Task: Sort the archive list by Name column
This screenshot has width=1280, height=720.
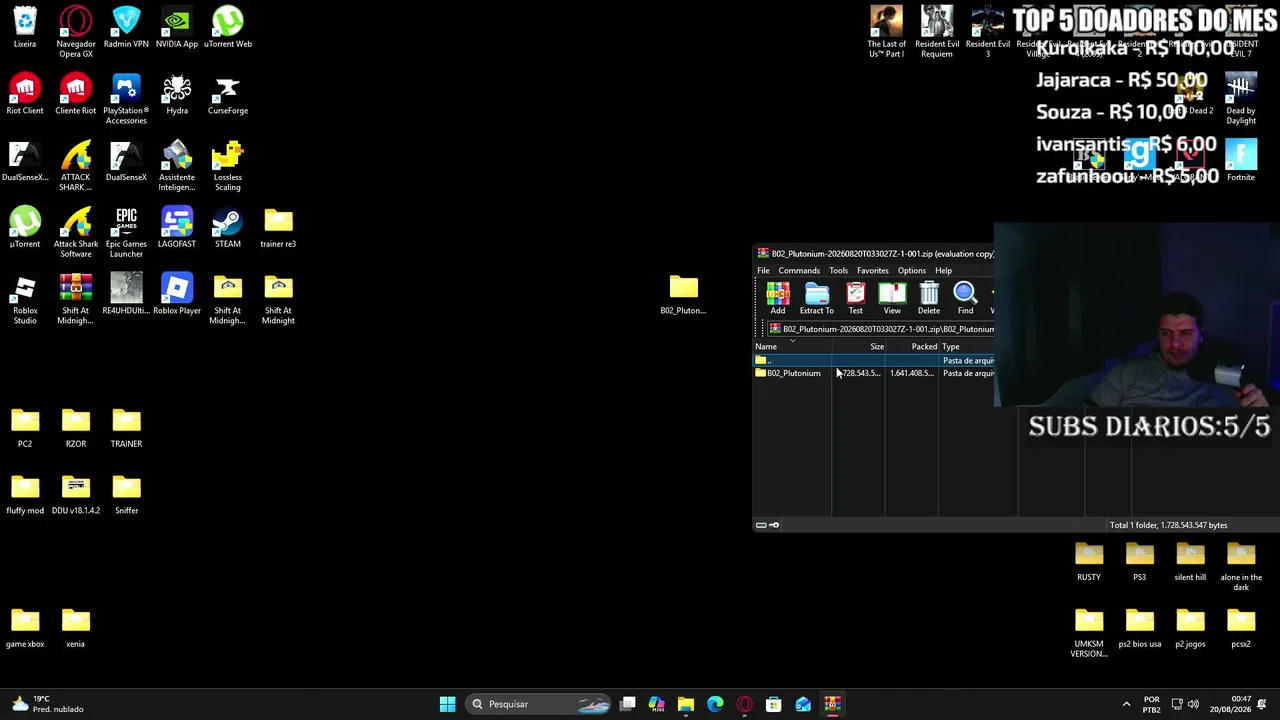Action: coord(793,347)
